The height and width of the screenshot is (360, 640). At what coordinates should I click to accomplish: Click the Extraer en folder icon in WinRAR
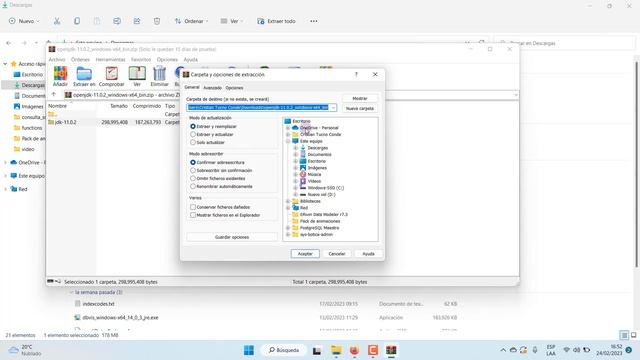pos(84,73)
